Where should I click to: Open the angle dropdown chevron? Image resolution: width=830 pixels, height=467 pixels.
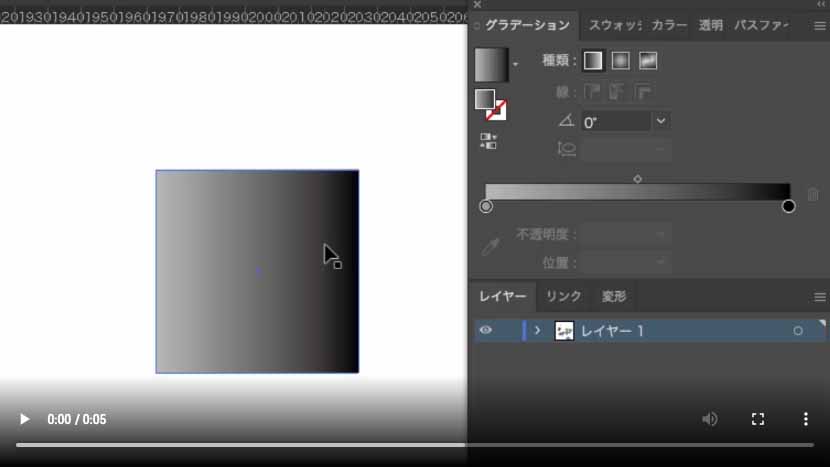point(661,121)
